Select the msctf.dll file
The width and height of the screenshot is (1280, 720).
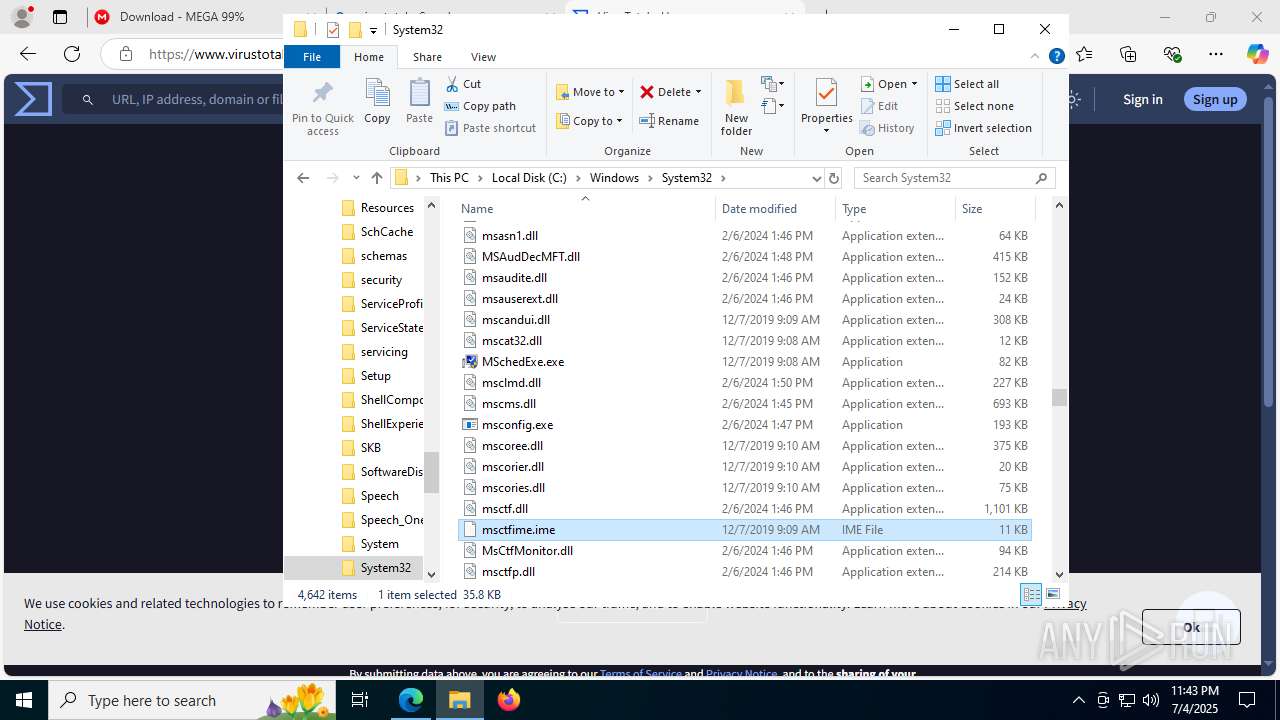pyautogui.click(x=744, y=509)
